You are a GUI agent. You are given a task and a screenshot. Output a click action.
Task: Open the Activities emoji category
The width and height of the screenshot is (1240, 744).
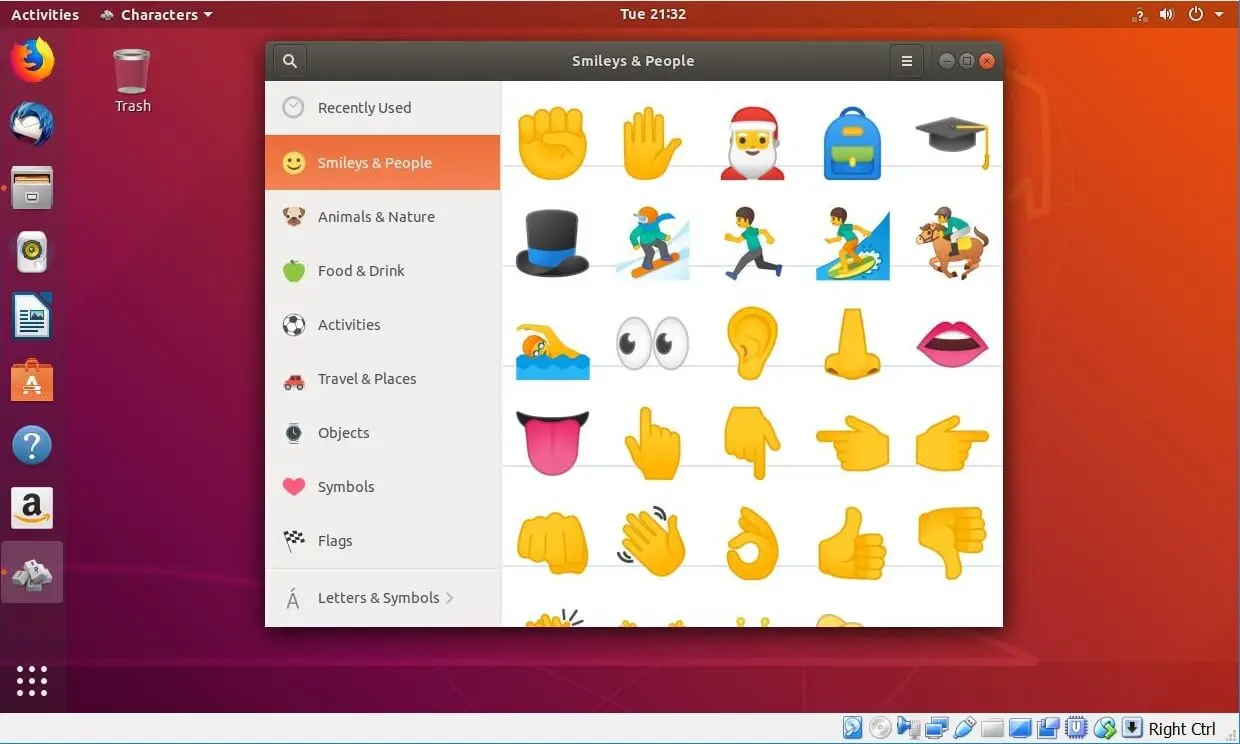click(383, 324)
